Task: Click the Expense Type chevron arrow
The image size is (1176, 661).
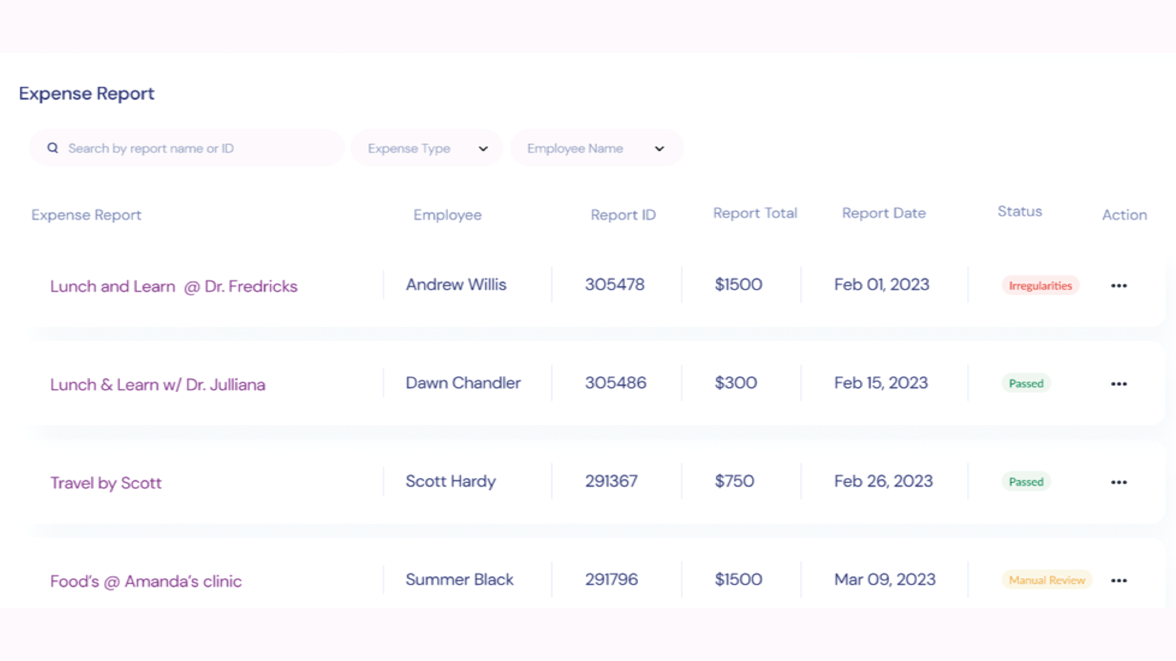Action: [x=483, y=147]
